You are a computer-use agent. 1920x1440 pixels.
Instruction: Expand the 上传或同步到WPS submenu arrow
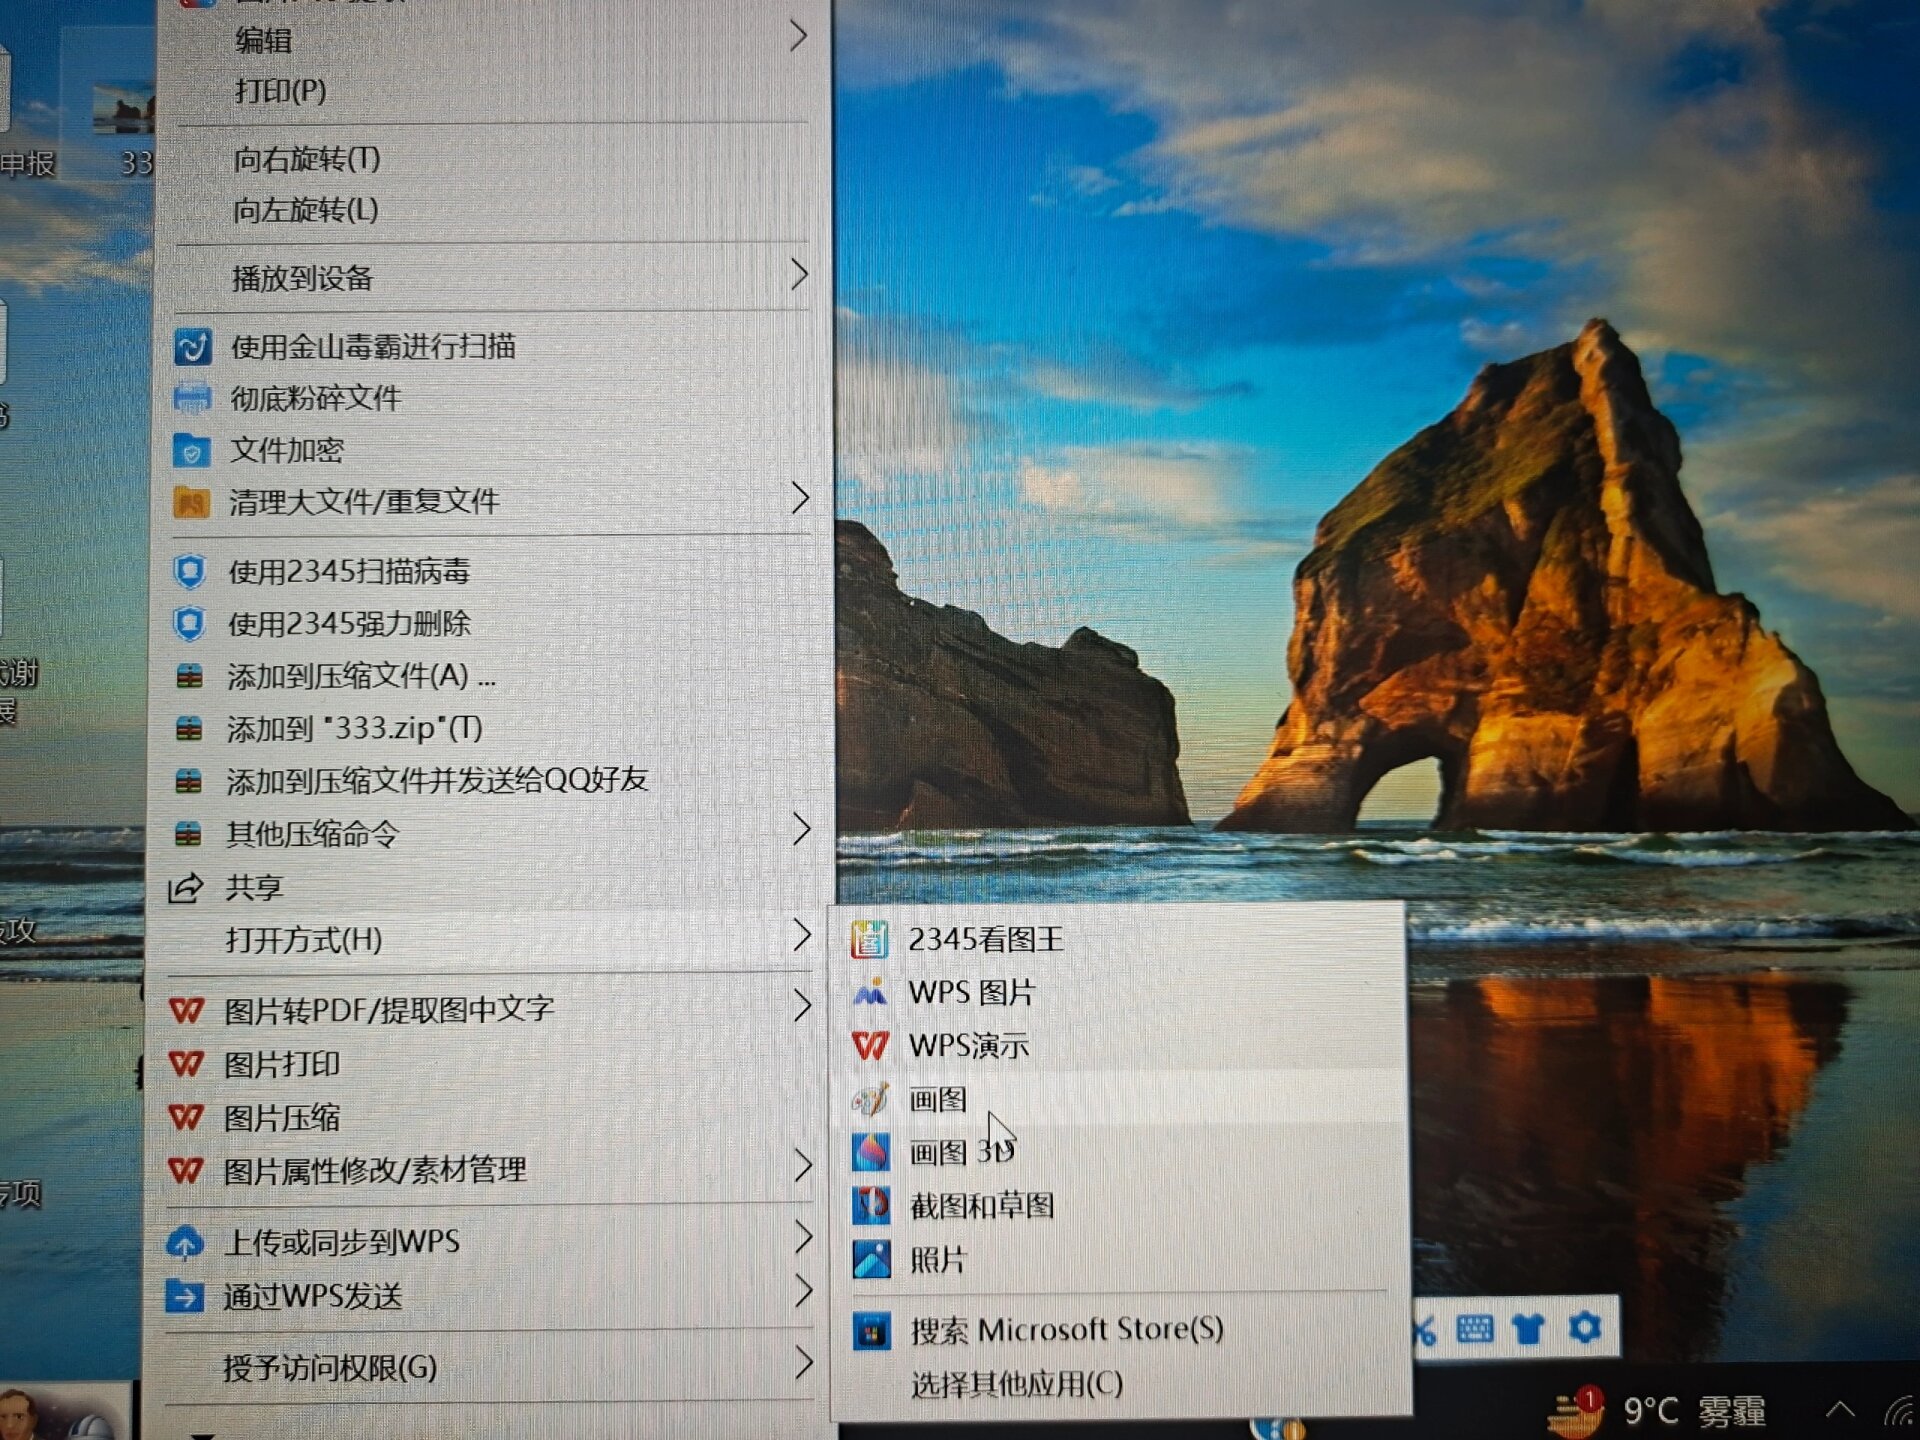(802, 1238)
